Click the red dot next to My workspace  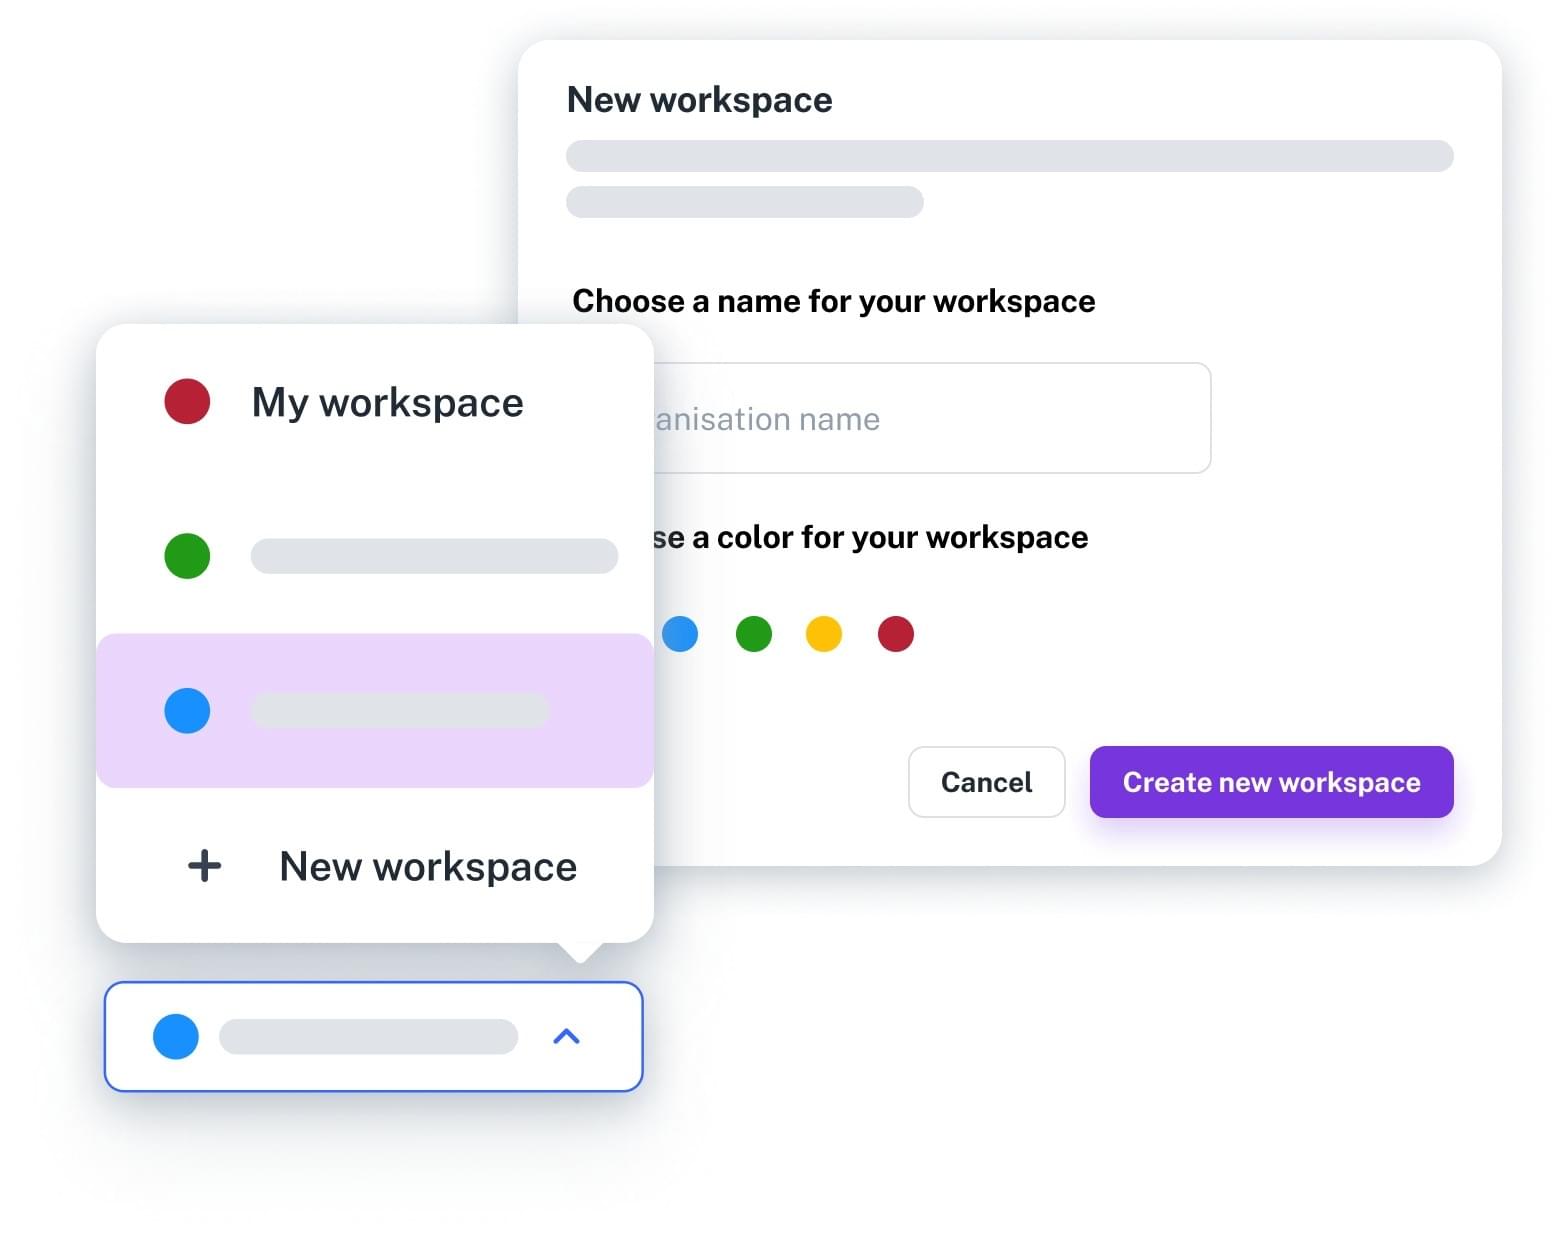[x=187, y=401]
